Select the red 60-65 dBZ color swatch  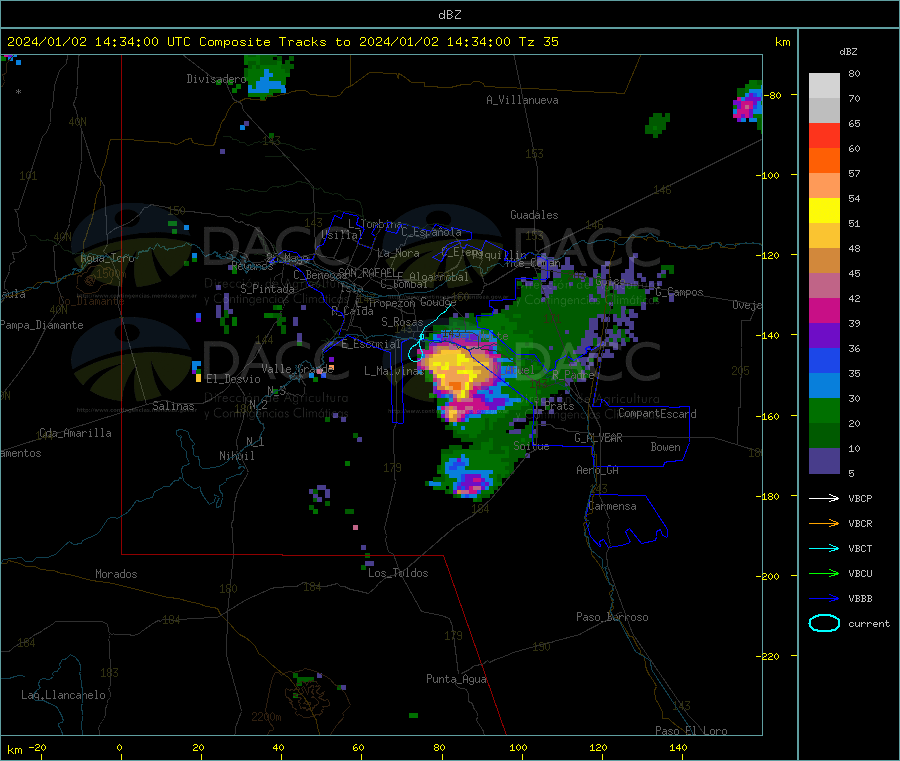tap(824, 135)
